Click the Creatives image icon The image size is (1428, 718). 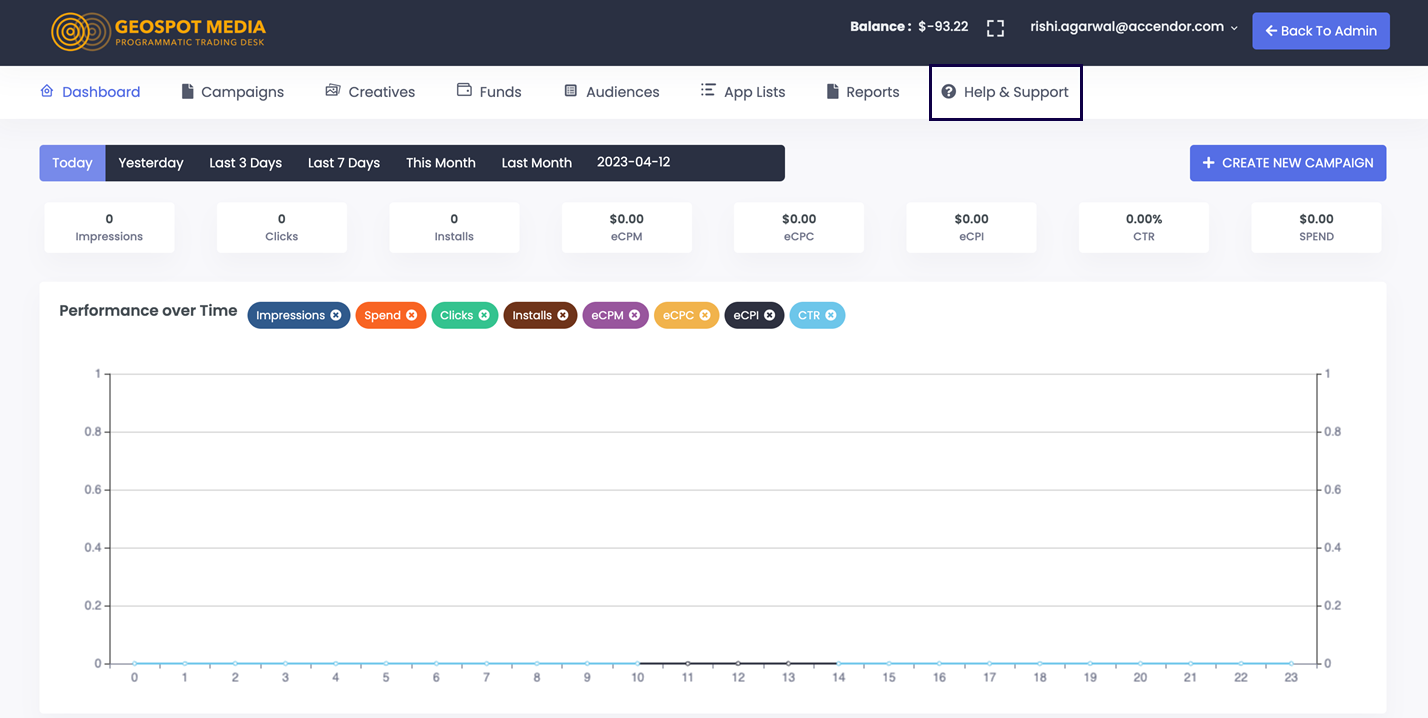pyautogui.click(x=333, y=91)
